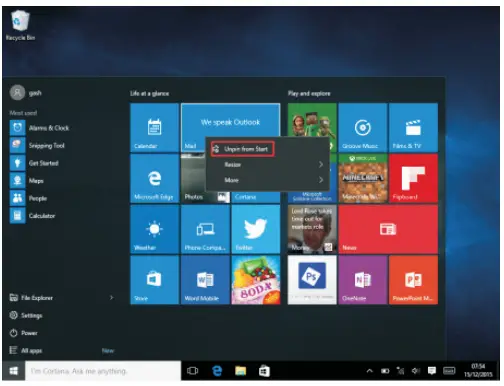Image resolution: width=504 pixels, height=386 pixels.
Task: Open the Twitter tile
Action: click(x=256, y=229)
